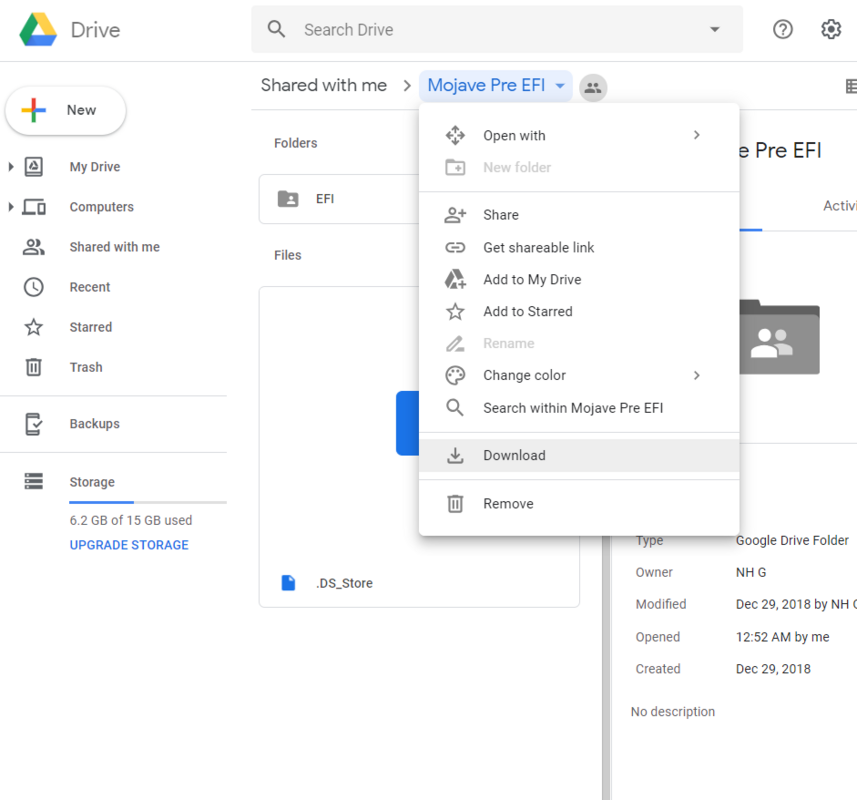This screenshot has width=857, height=800.
Task: Choose Download from the context menu
Action: click(514, 455)
